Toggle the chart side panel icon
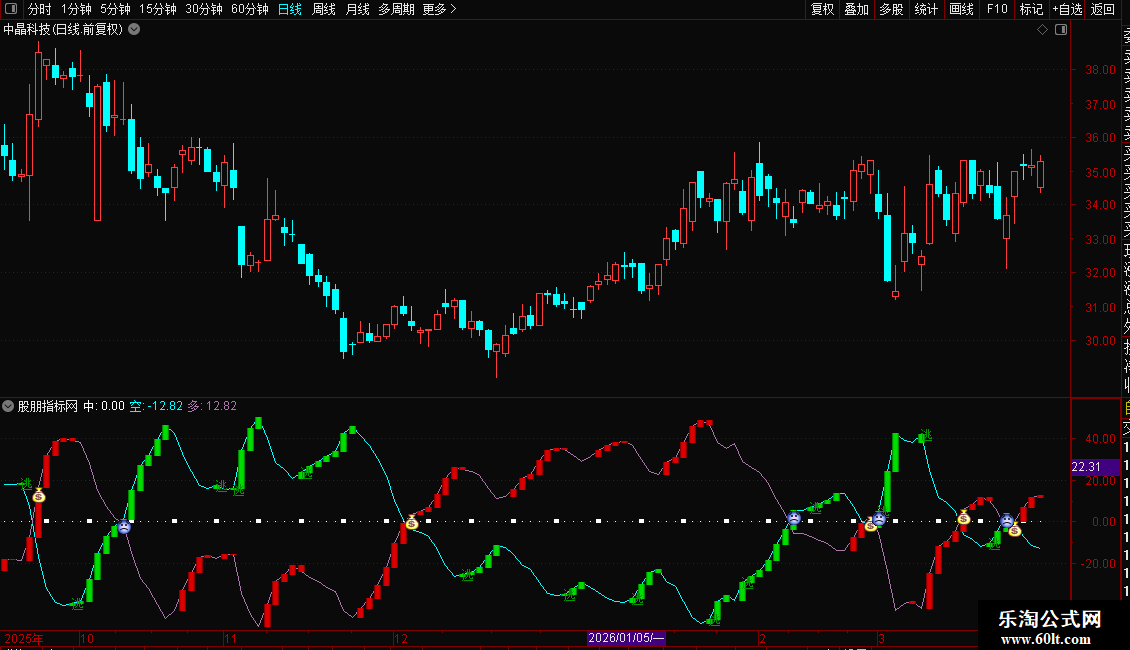1130x650 pixels. [x=1061, y=30]
